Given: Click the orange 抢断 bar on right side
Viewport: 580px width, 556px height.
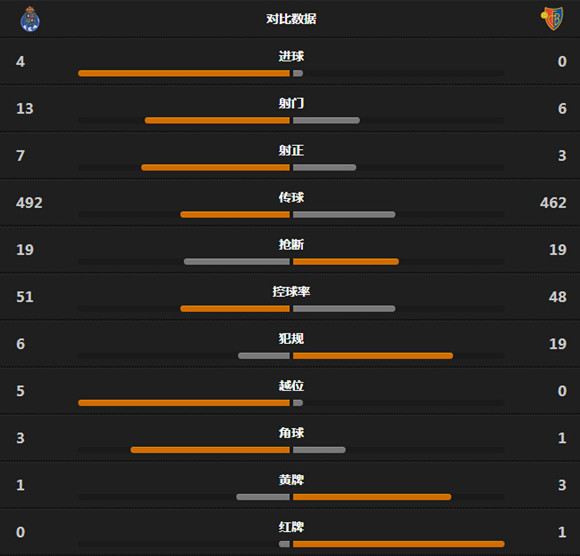Looking at the screenshot, I should [x=346, y=262].
